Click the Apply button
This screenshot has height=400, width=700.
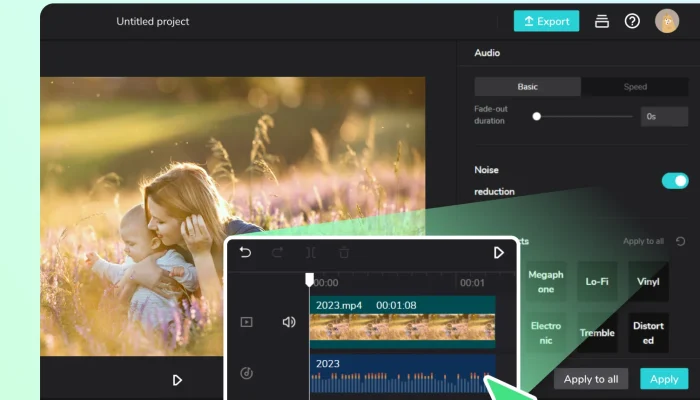(664, 379)
